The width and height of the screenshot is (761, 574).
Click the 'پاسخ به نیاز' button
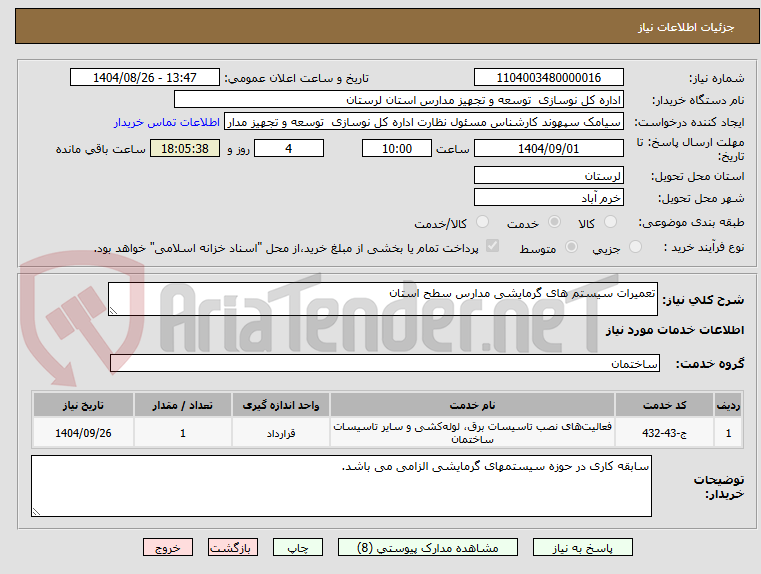582,547
